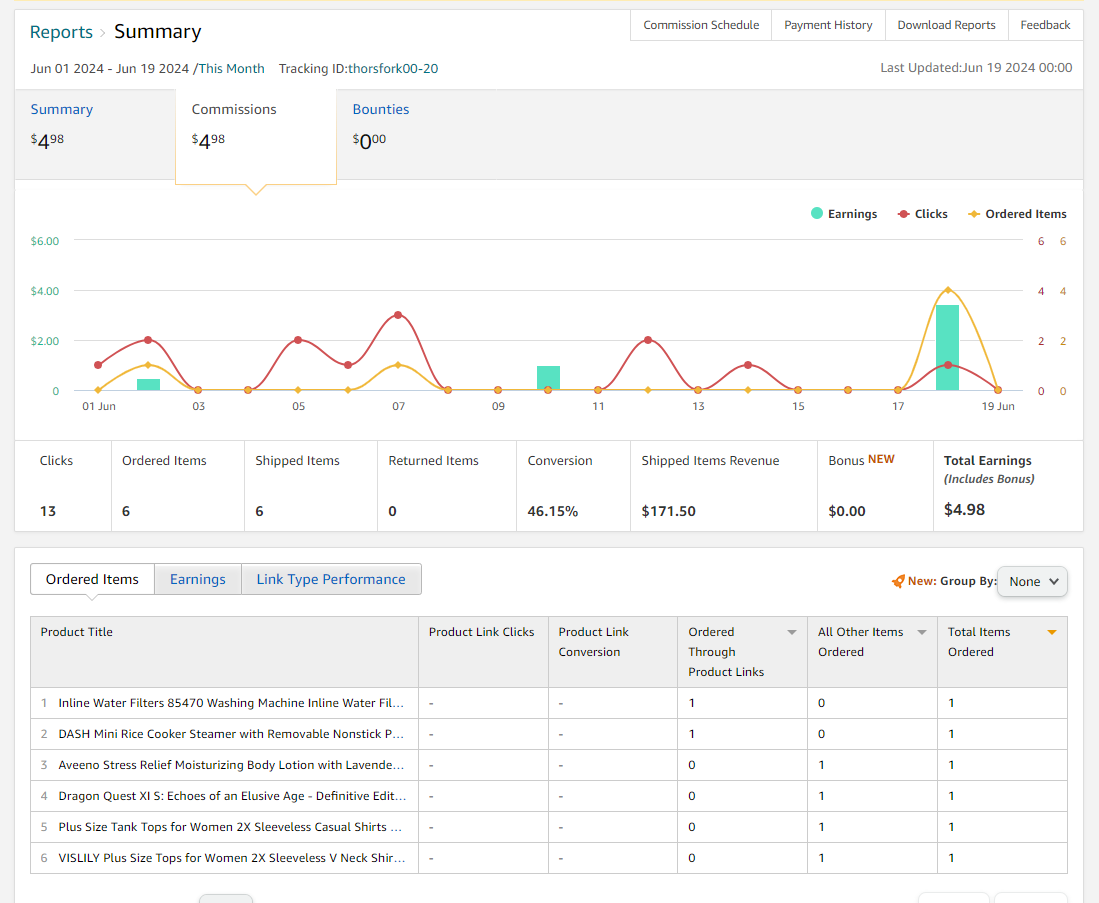Image resolution: width=1099 pixels, height=903 pixels.
Task: Sort by Ordered Through Product Links arrow
Action: click(x=791, y=632)
